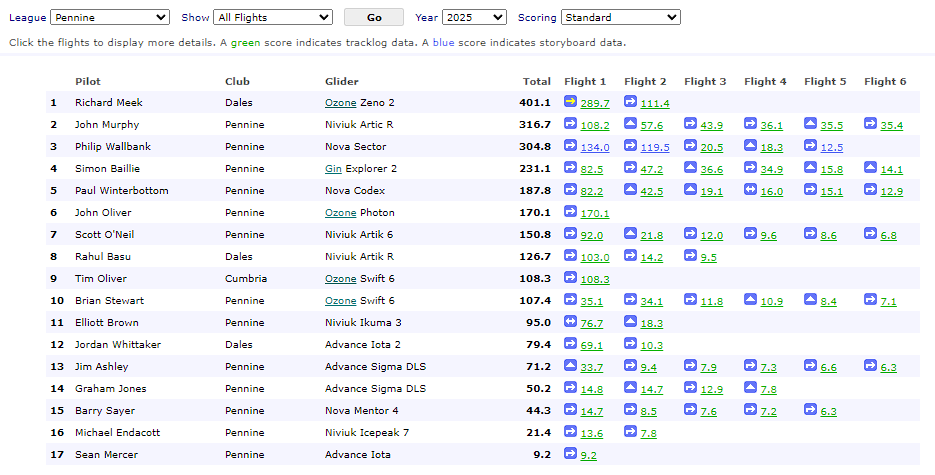Click the triangle icon beside Simon Baillie's 36.6
The height and width of the screenshot is (475, 935).
point(691,168)
